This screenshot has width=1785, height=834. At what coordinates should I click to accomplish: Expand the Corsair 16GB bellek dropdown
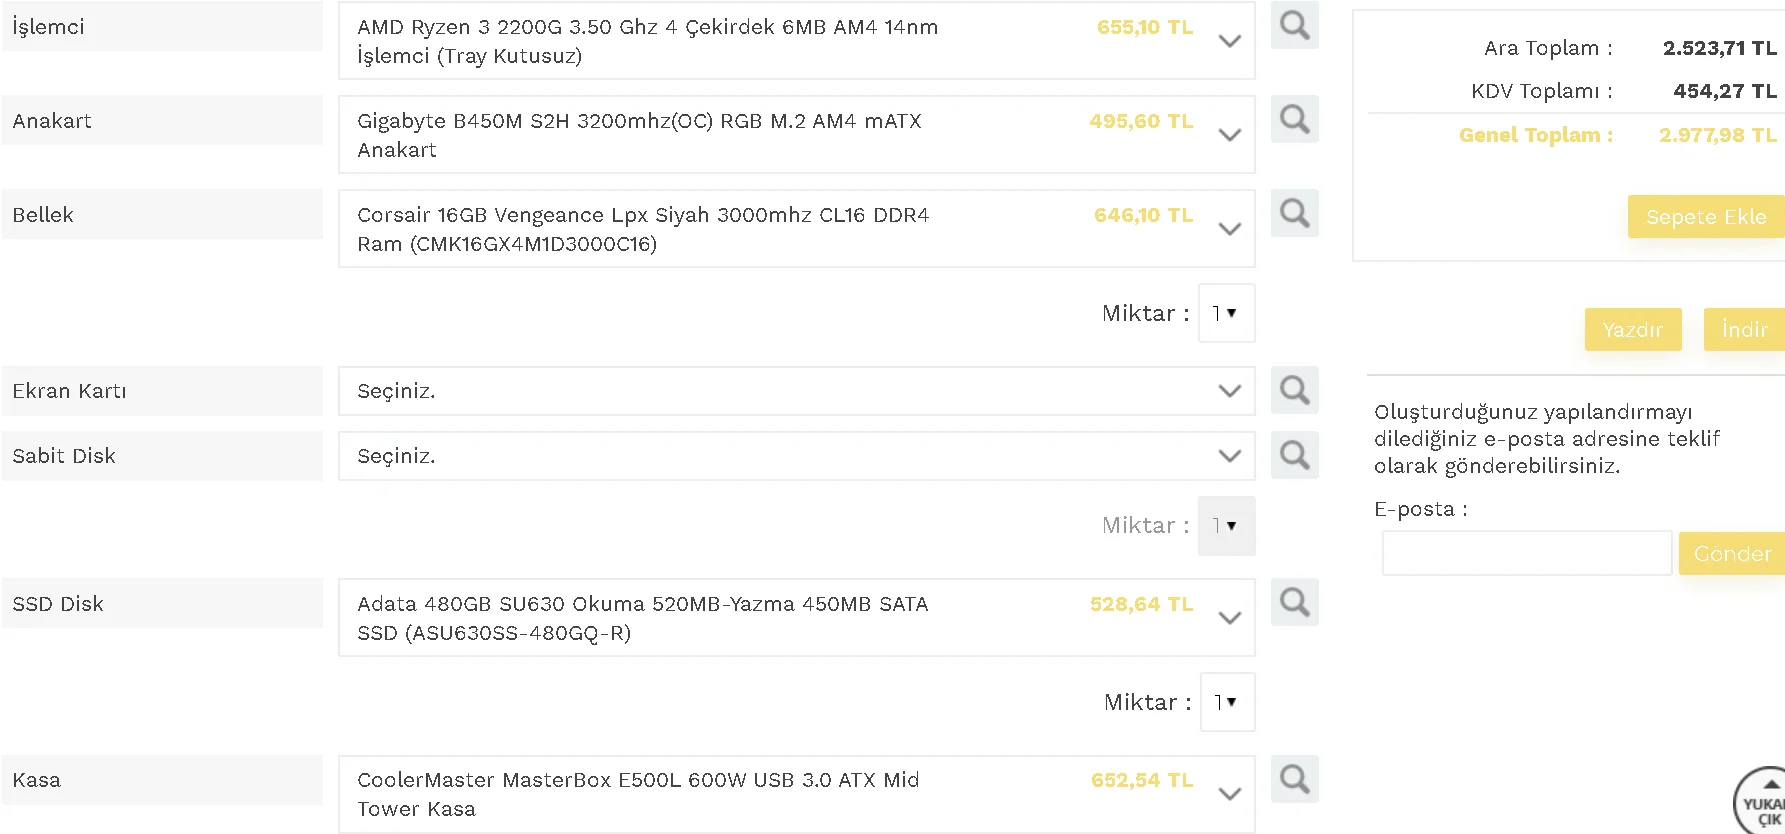point(1229,228)
